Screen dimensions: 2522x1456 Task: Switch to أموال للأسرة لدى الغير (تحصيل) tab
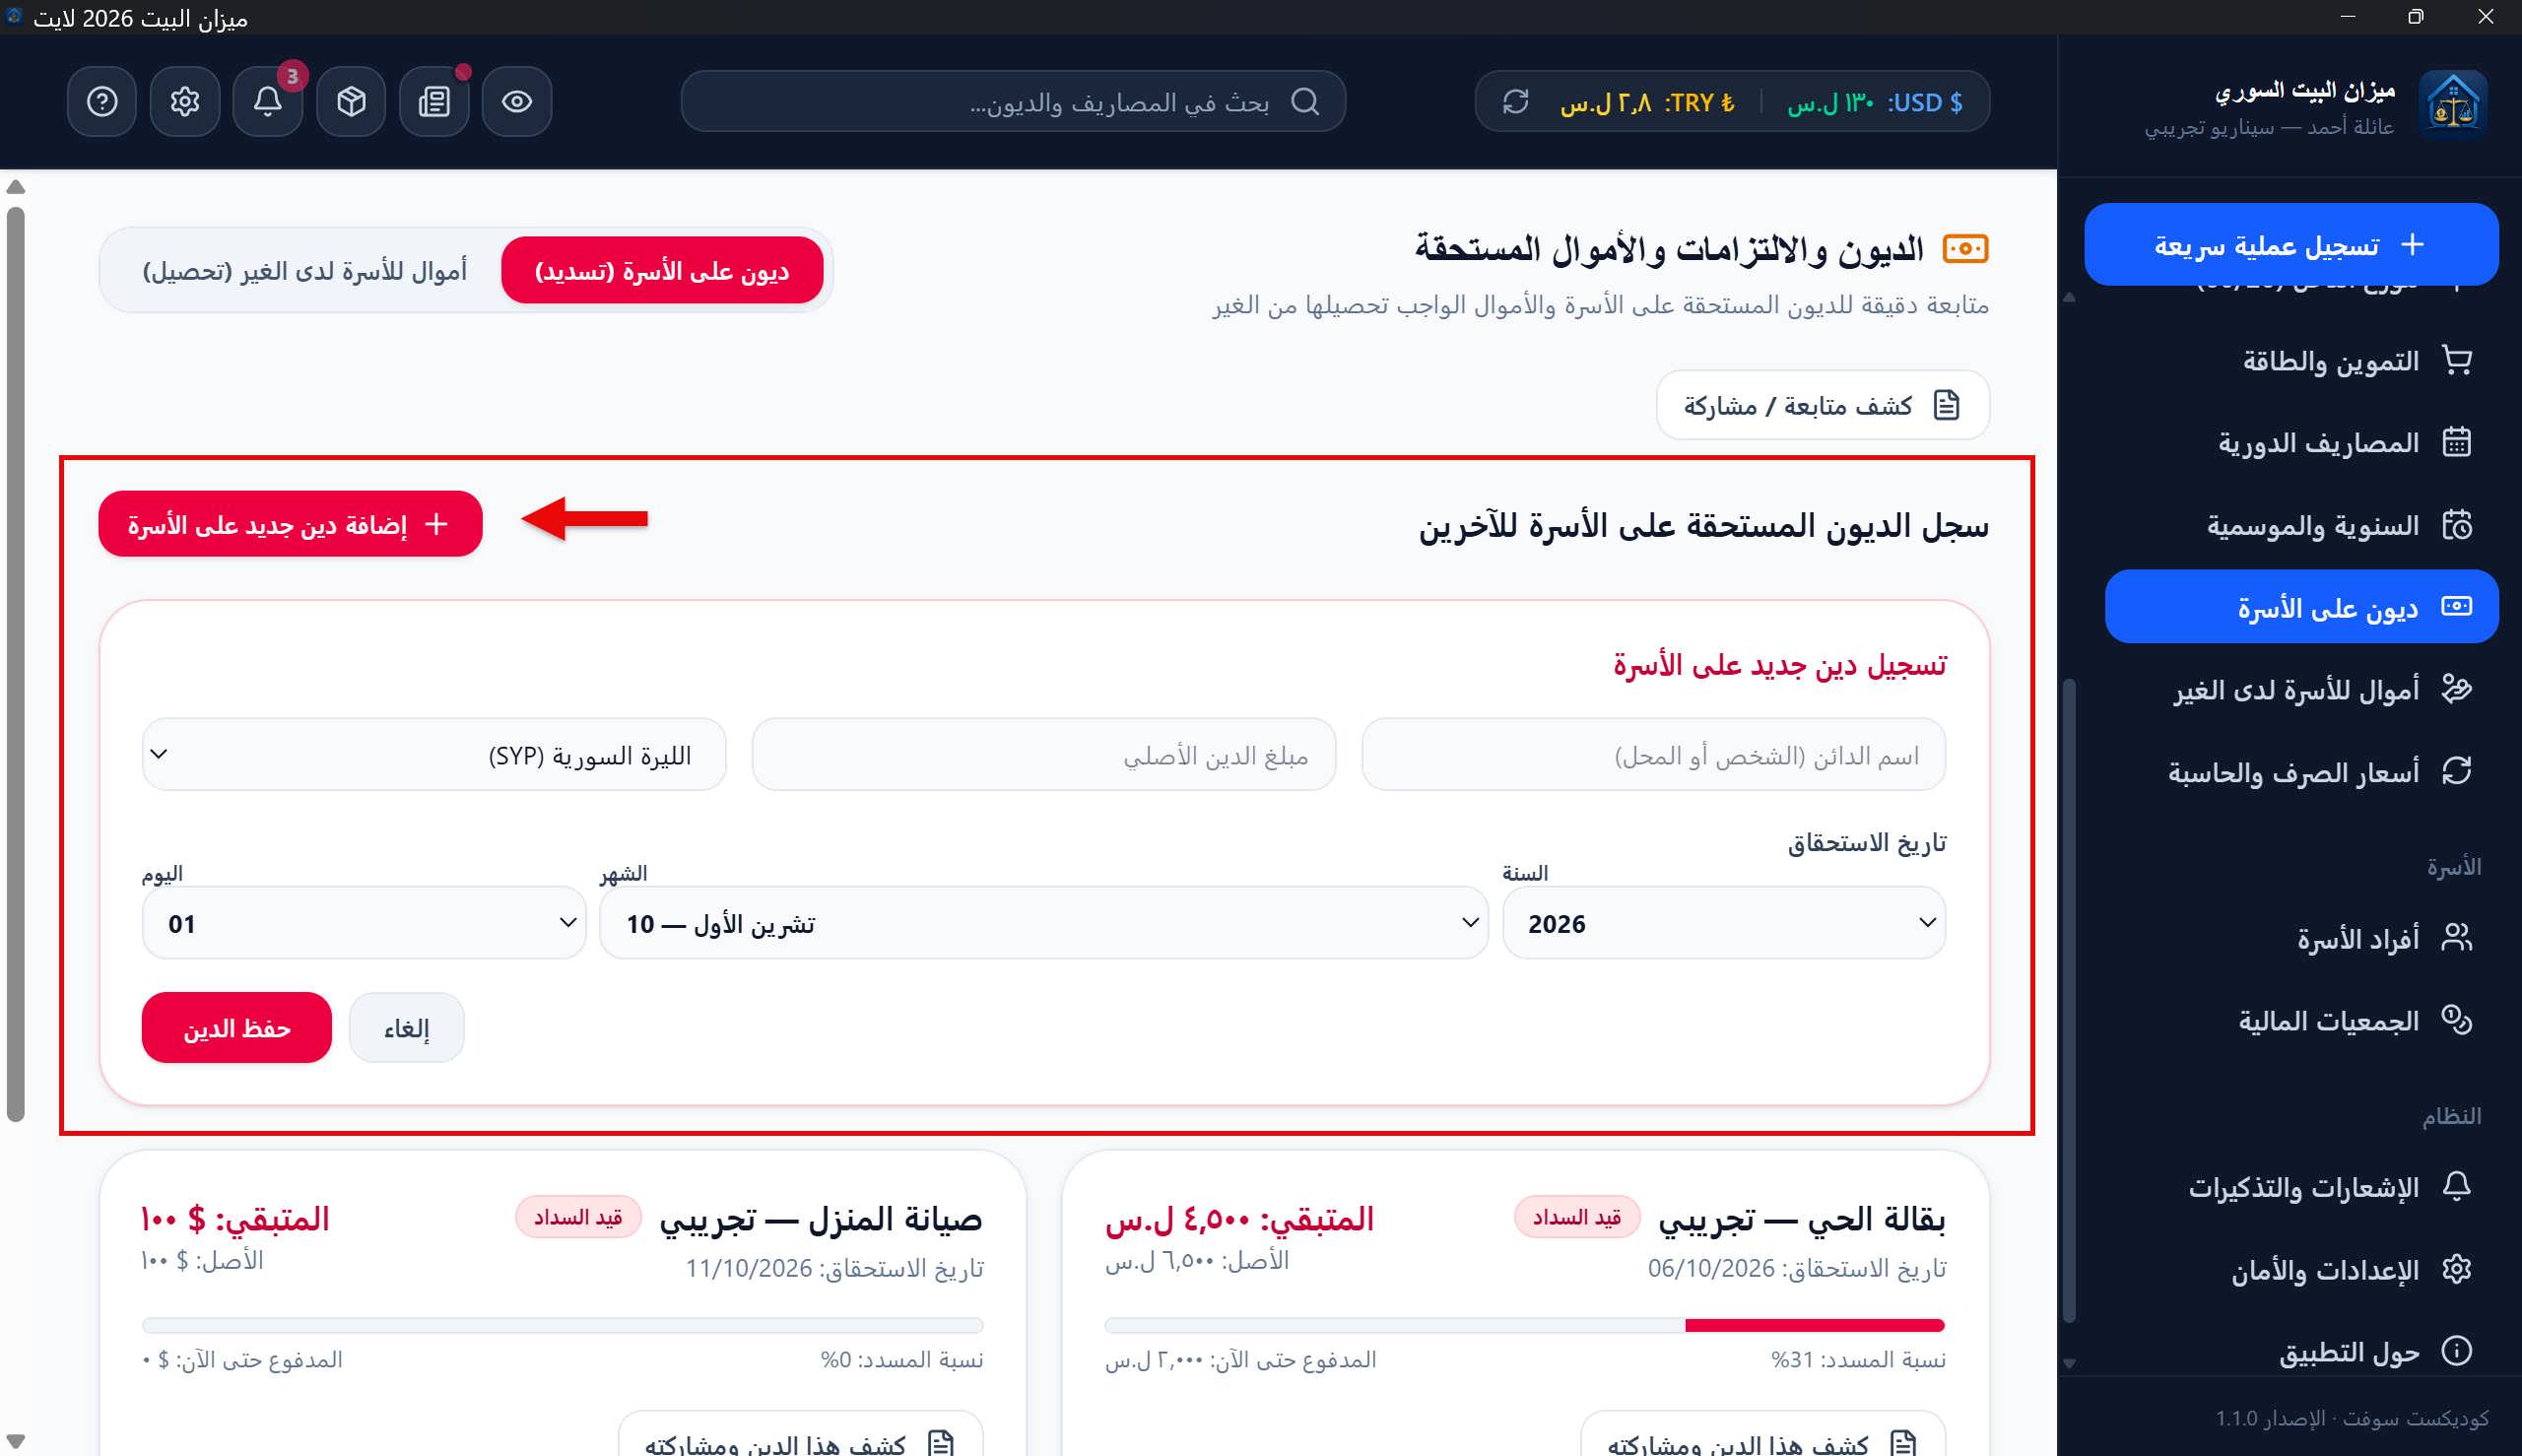pyautogui.click(x=305, y=271)
